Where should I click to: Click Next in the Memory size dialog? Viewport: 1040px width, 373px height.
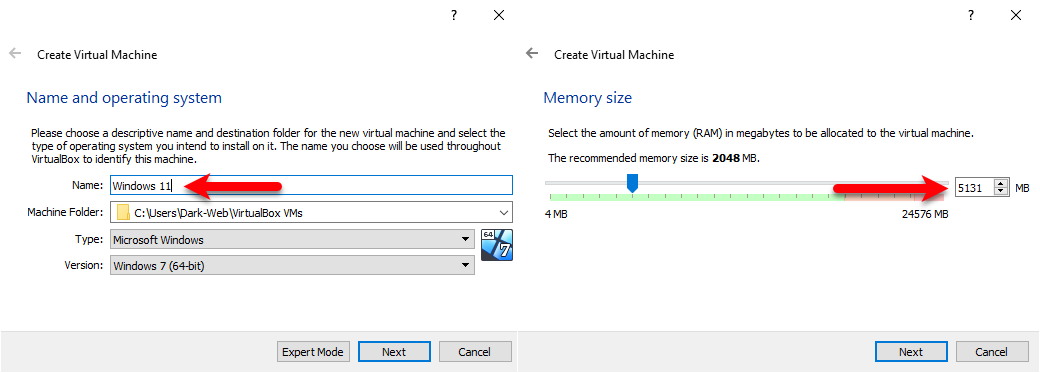point(911,352)
